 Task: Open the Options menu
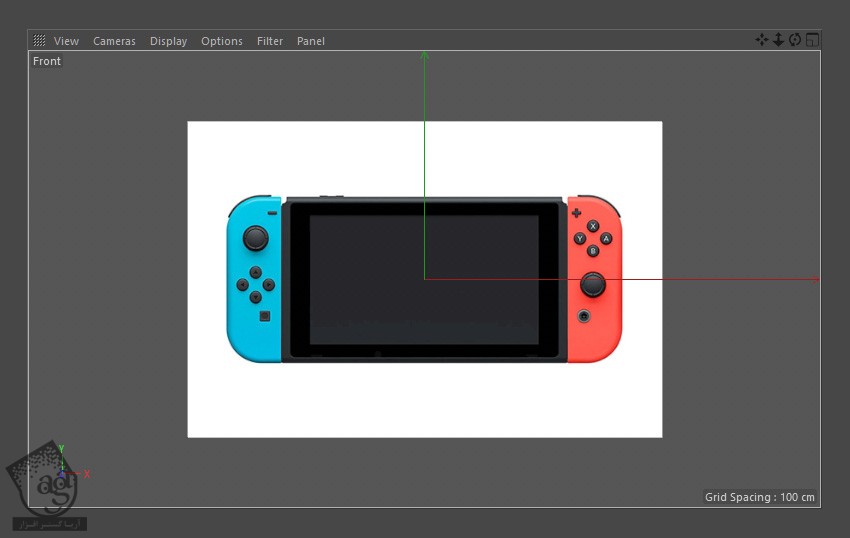pyautogui.click(x=222, y=41)
